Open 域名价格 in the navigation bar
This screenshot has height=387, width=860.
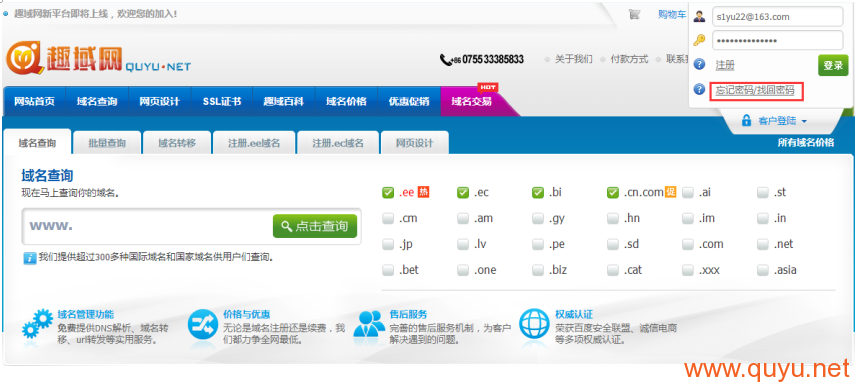[346, 101]
